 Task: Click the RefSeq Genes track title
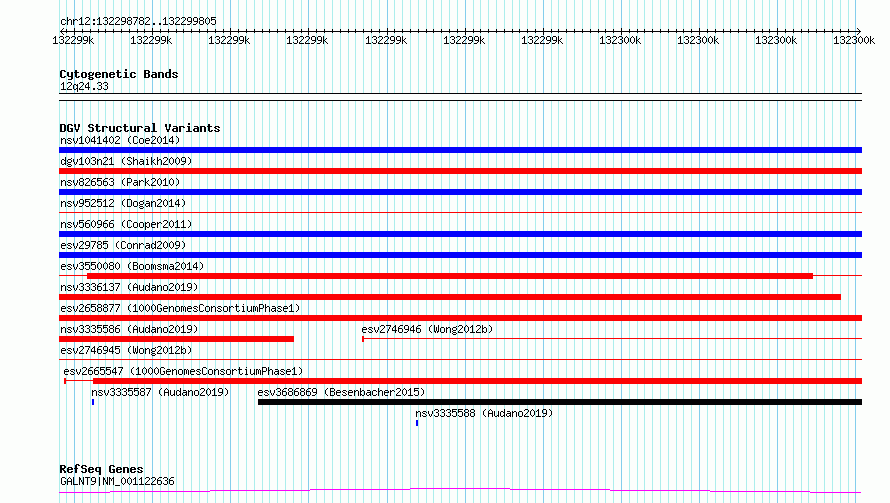coord(101,469)
